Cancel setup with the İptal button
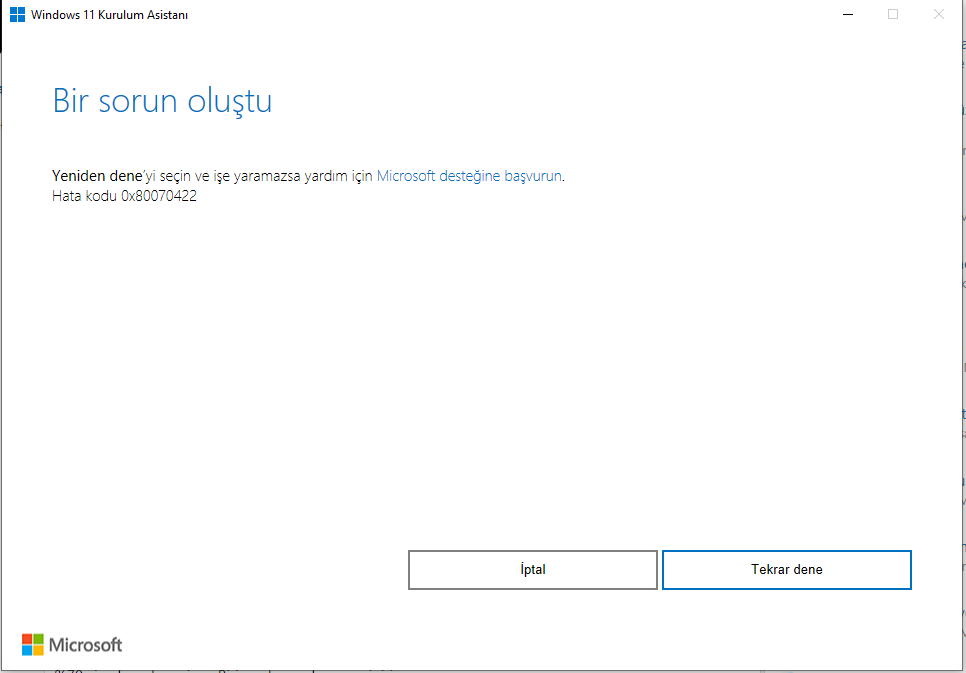The image size is (966, 673). coord(533,570)
